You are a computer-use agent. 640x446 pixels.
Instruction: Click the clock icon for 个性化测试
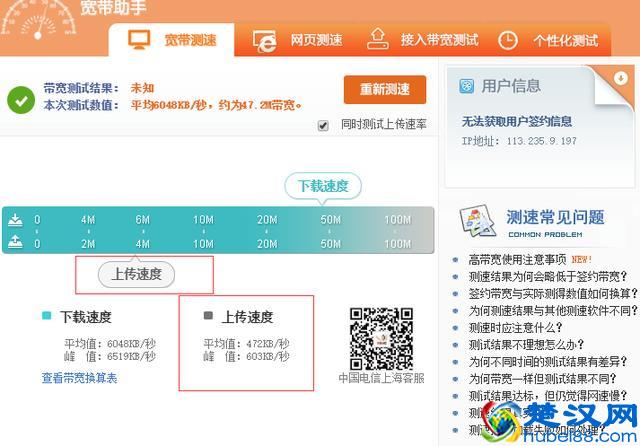(508, 41)
